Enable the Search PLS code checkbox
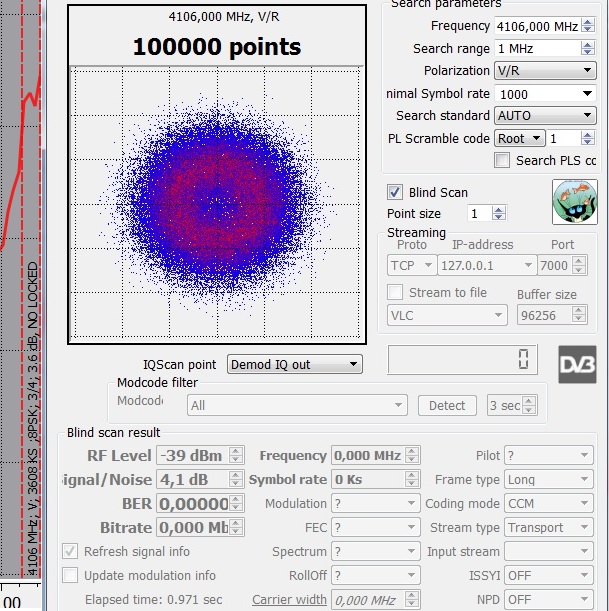Viewport: 609px width, 611px height. (502, 160)
